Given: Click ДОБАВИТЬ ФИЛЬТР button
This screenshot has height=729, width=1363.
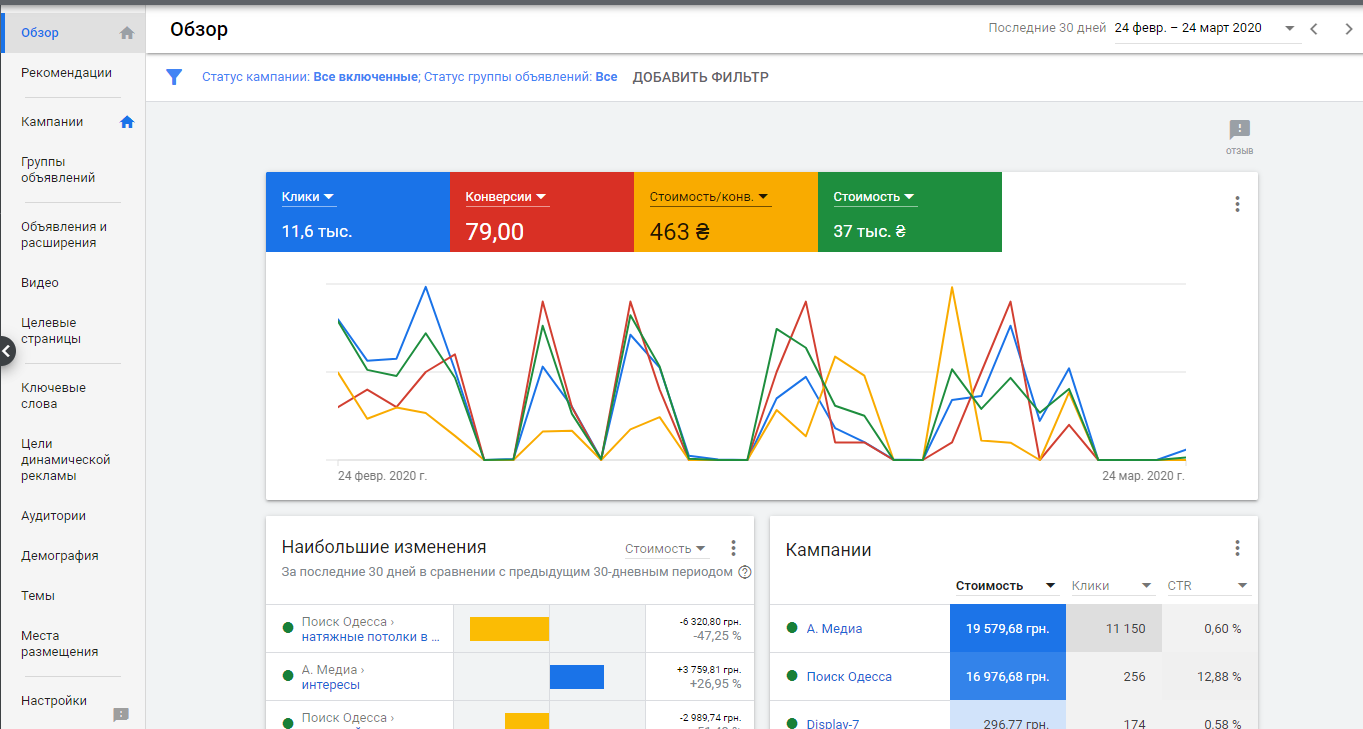Looking at the screenshot, I should coord(700,77).
